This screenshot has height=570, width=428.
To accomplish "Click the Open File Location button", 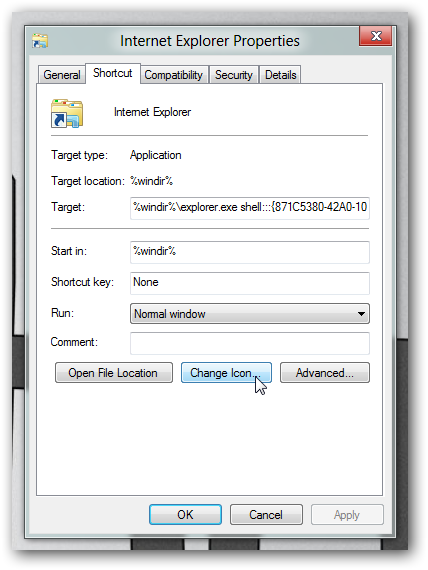I will 114,373.
